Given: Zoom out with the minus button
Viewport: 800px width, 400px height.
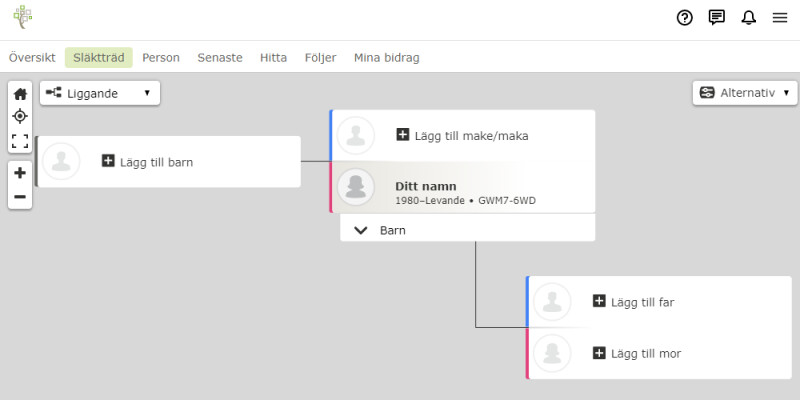Looking at the screenshot, I should pyautogui.click(x=20, y=196).
